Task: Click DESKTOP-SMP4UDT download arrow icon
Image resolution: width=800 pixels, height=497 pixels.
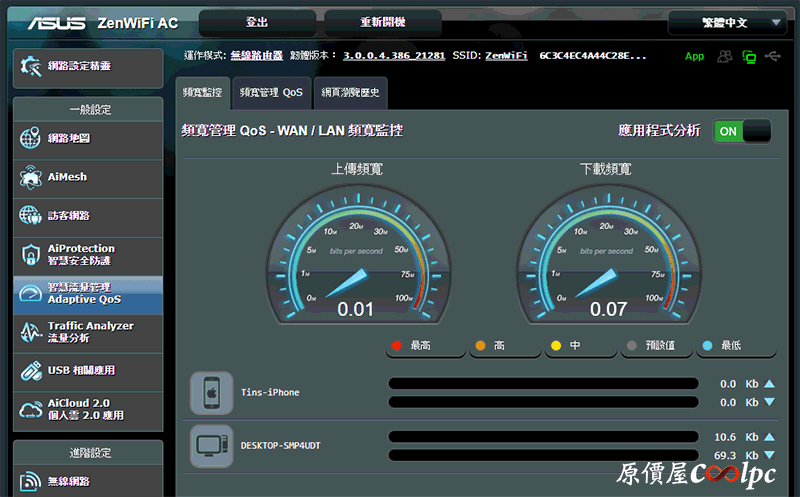Action: click(x=770, y=455)
